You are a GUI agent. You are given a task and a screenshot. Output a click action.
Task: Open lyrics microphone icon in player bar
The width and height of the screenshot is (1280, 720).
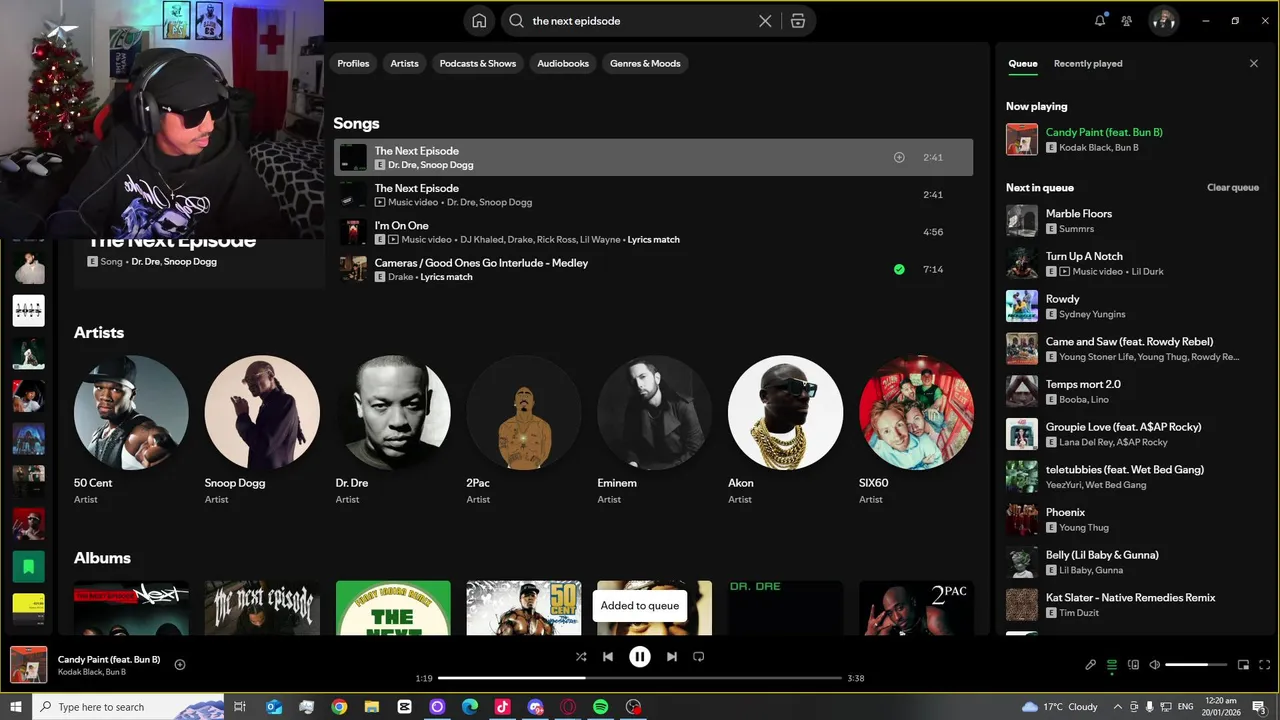coord(1091,665)
